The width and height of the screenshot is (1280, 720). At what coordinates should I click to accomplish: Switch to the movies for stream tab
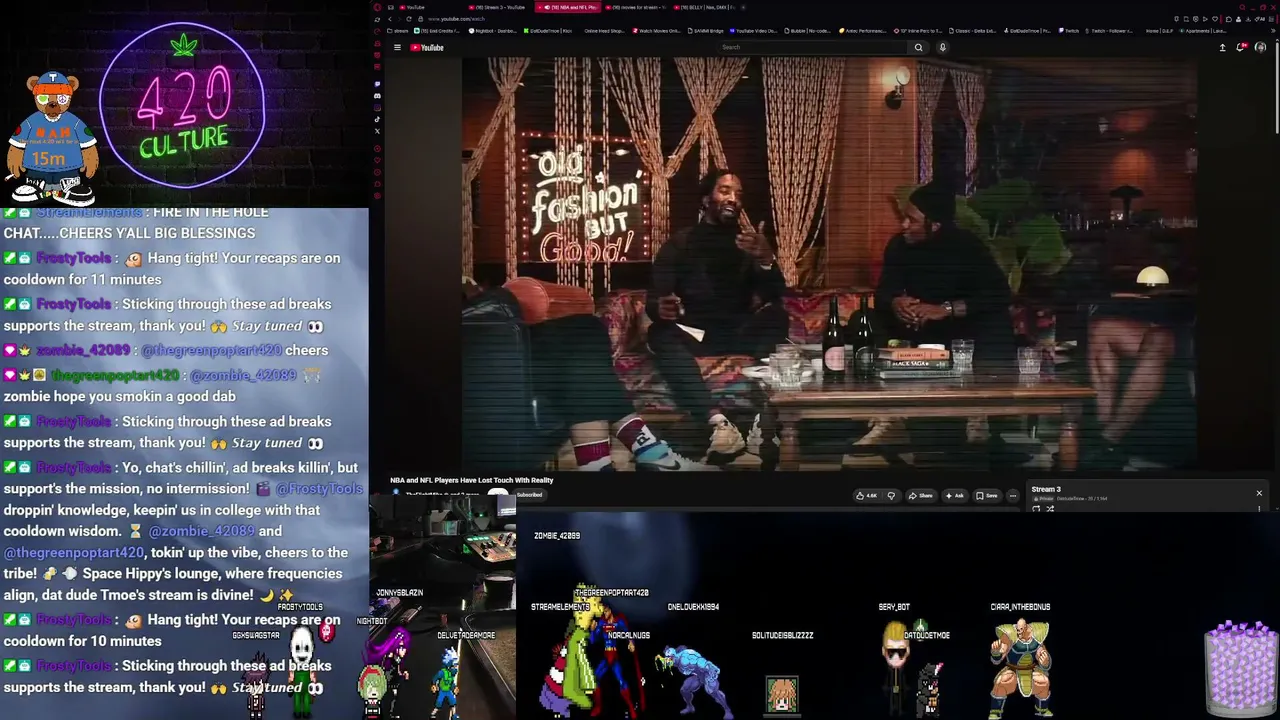(x=637, y=7)
